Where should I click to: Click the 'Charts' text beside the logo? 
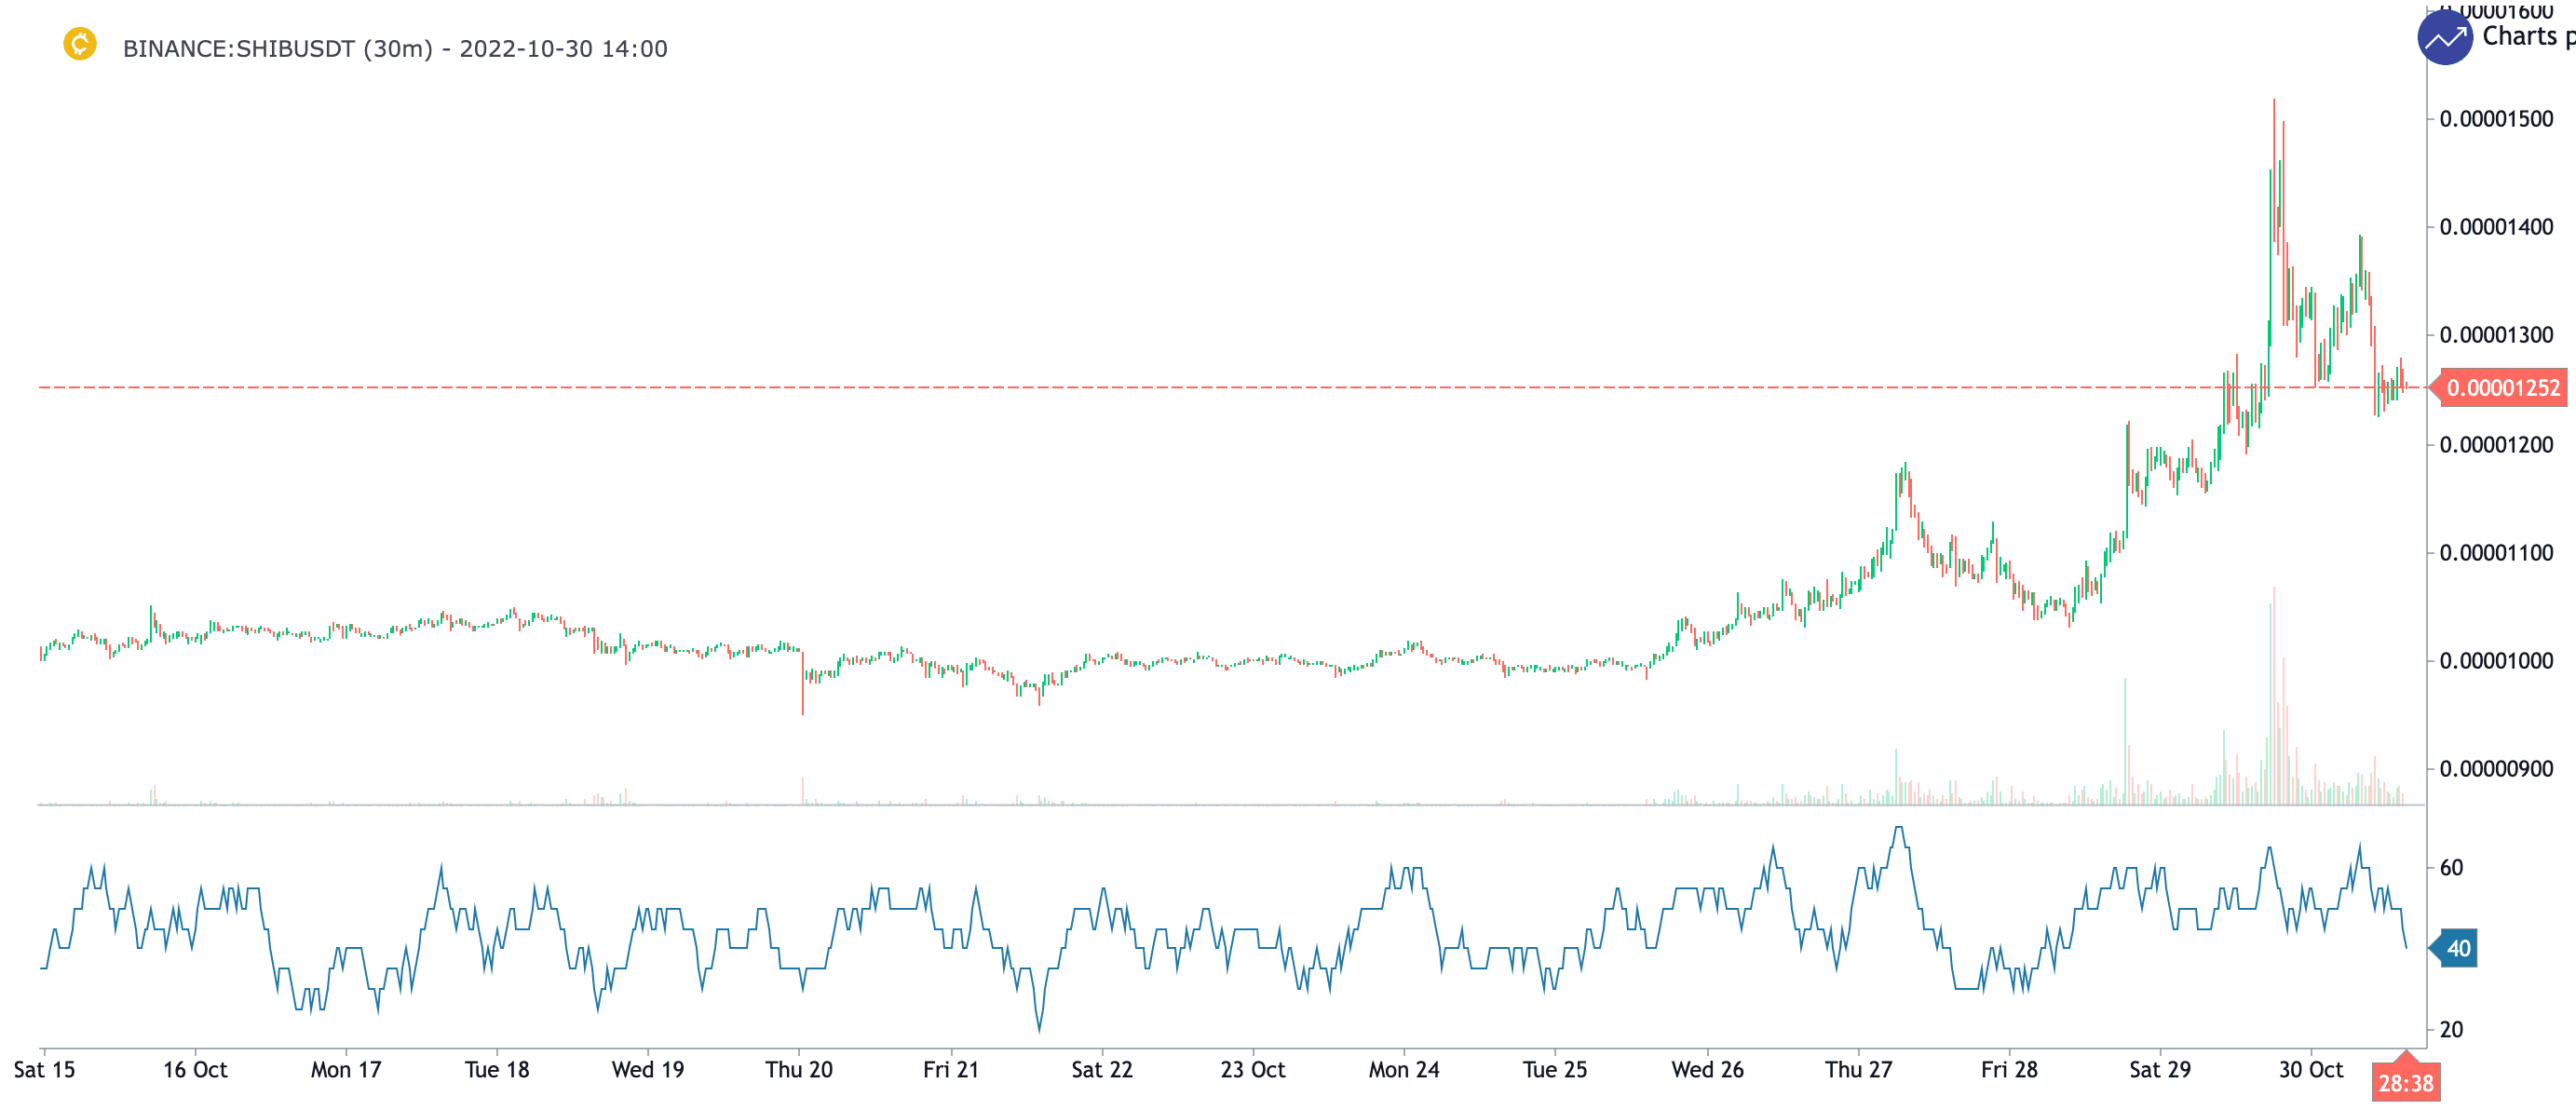pos(2519,36)
